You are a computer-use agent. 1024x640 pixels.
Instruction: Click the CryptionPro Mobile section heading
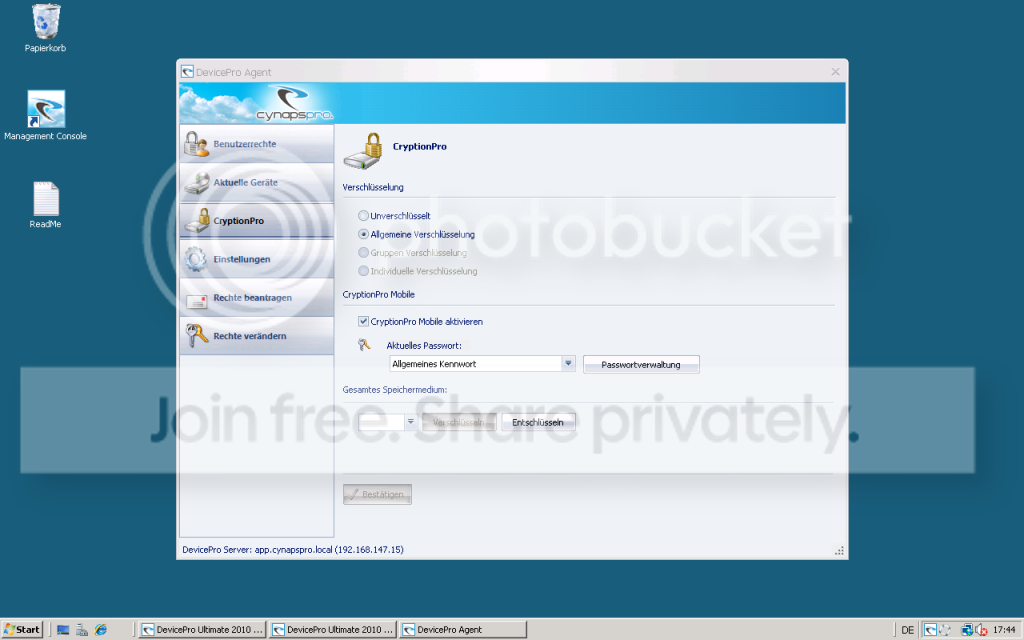[379, 295]
